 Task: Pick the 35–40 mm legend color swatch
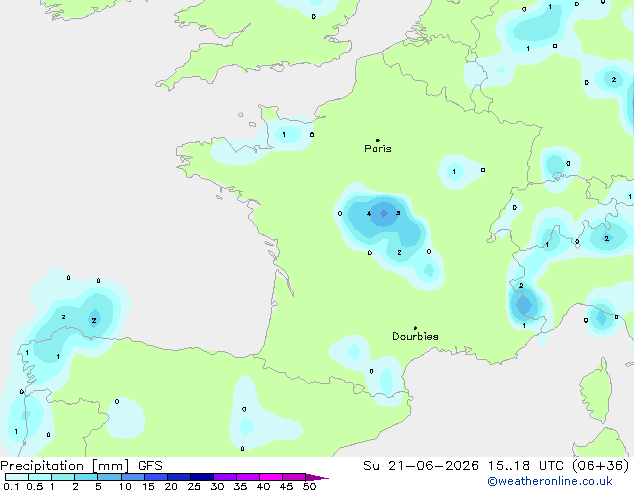click(248, 477)
